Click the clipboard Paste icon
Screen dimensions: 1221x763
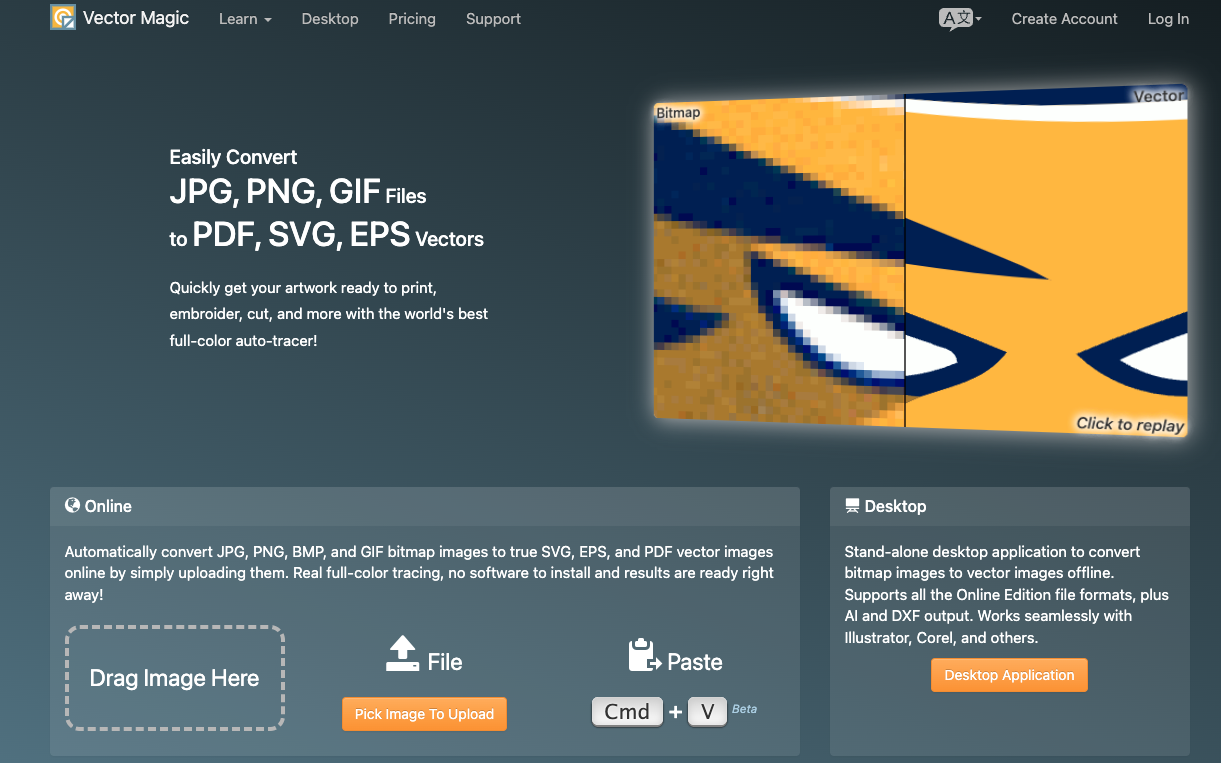click(645, 656)
